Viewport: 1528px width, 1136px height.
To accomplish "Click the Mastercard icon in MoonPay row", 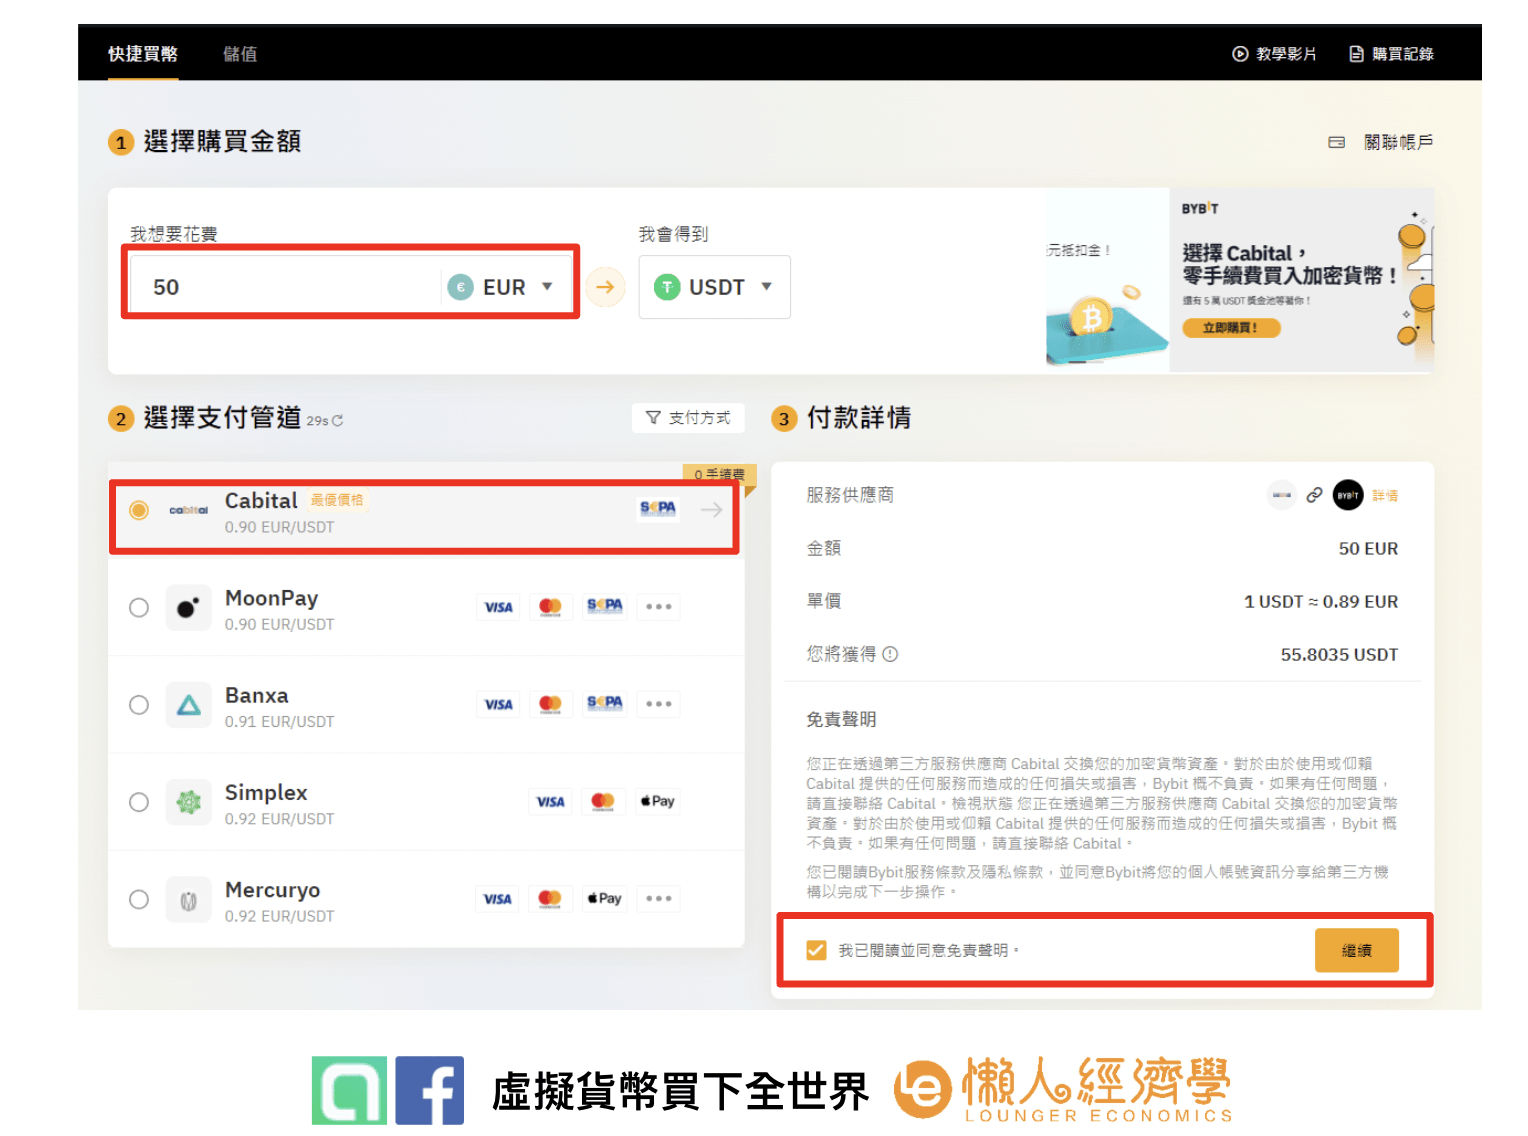I will click(550, 607).
